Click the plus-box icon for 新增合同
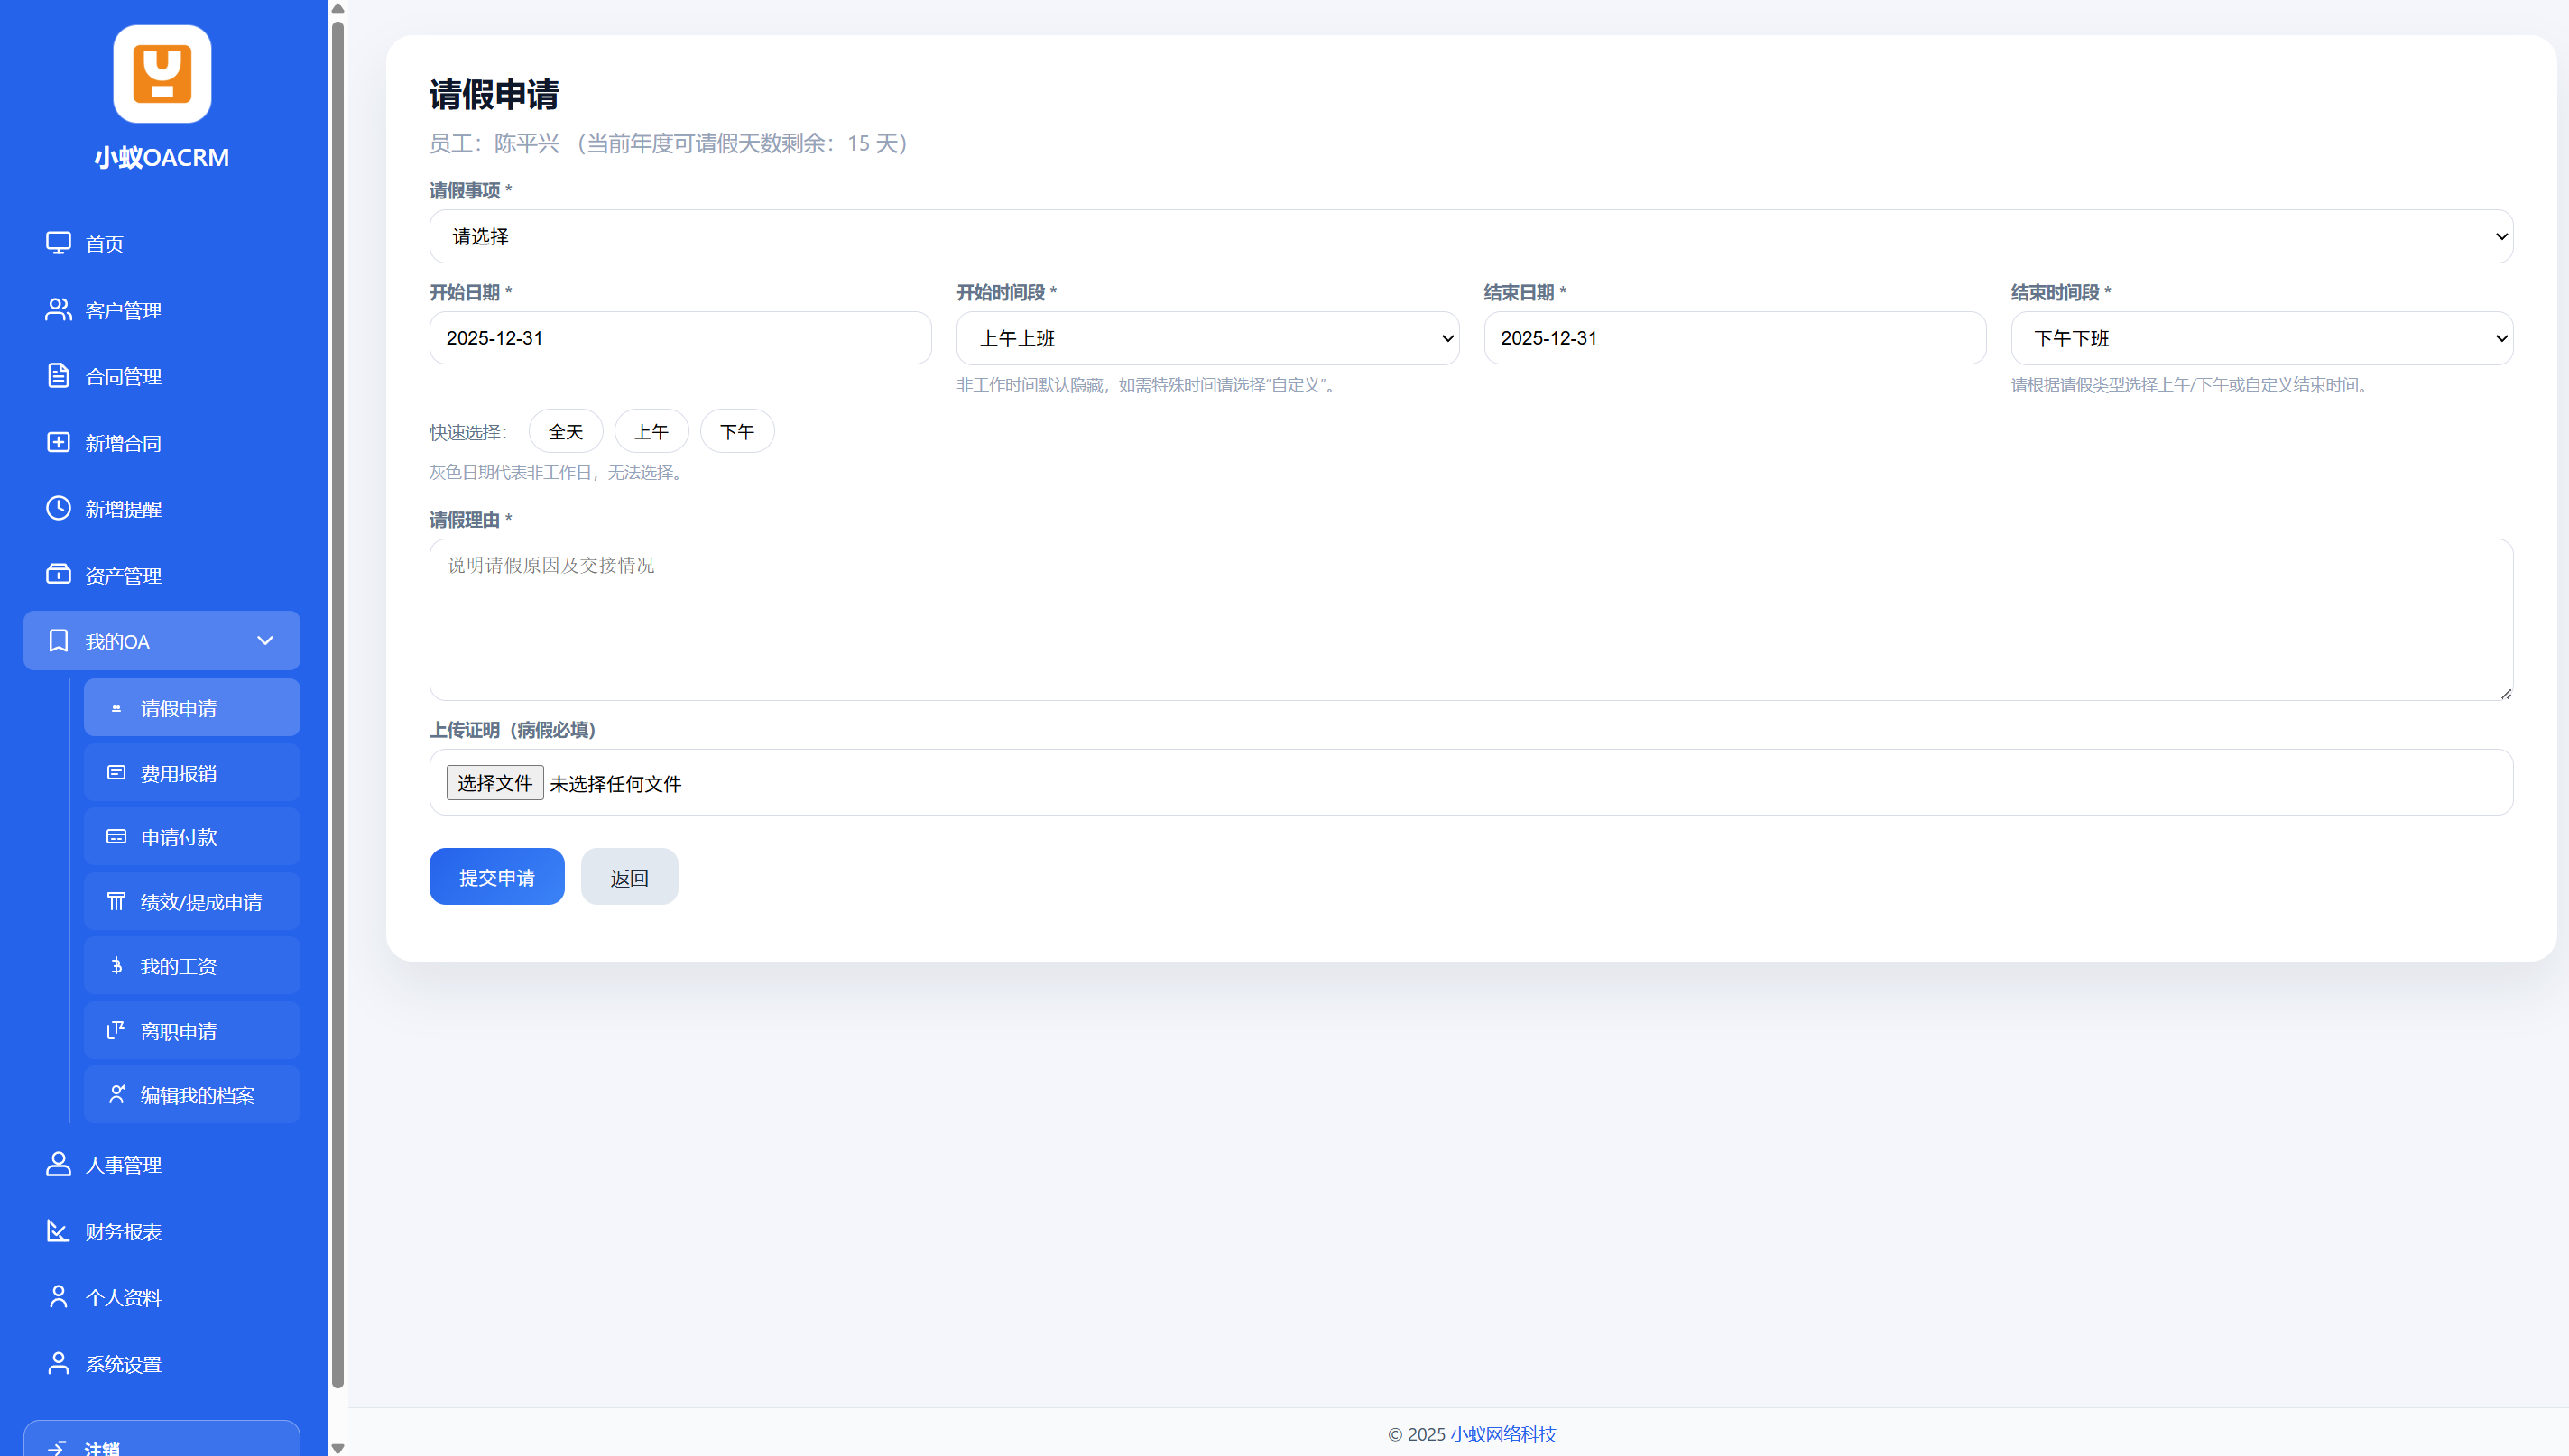2569x1456 pixels. point(58,443)
